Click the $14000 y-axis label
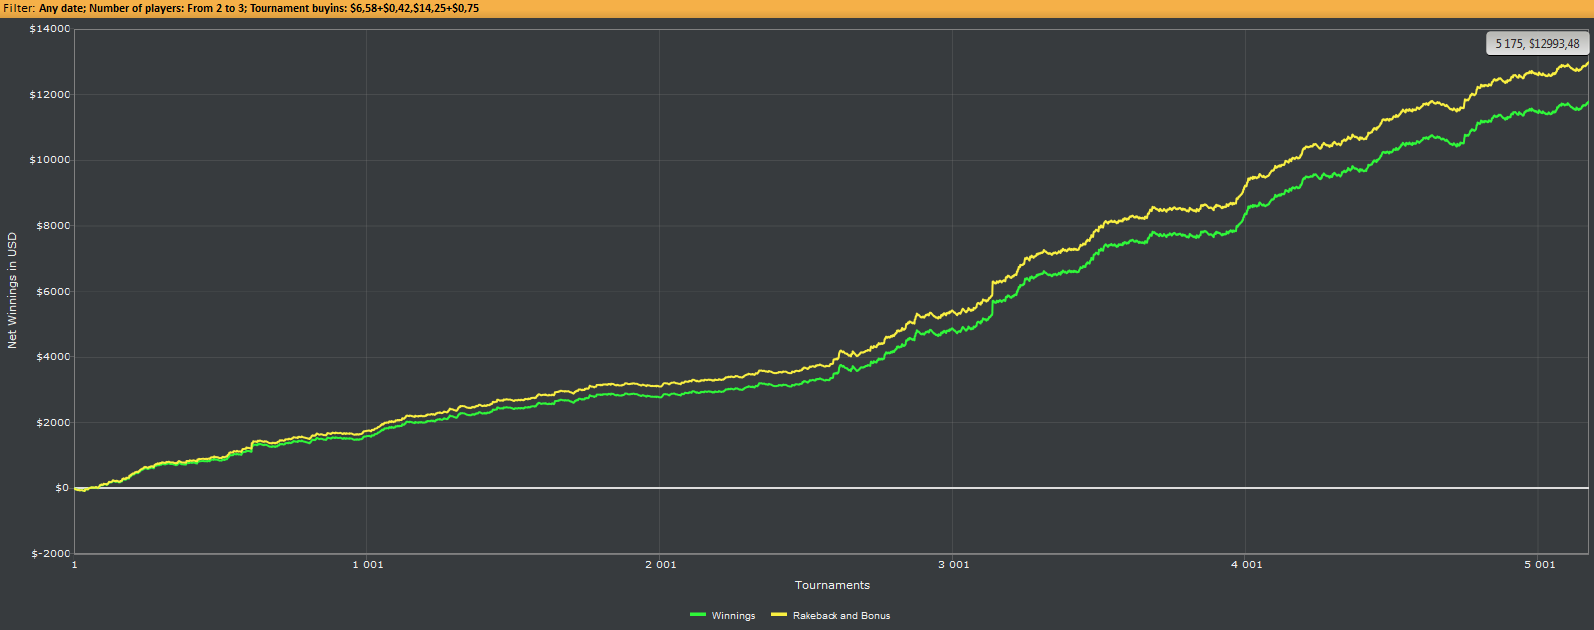This screenshot has width=1594, height=630. (x=50, y=29)
